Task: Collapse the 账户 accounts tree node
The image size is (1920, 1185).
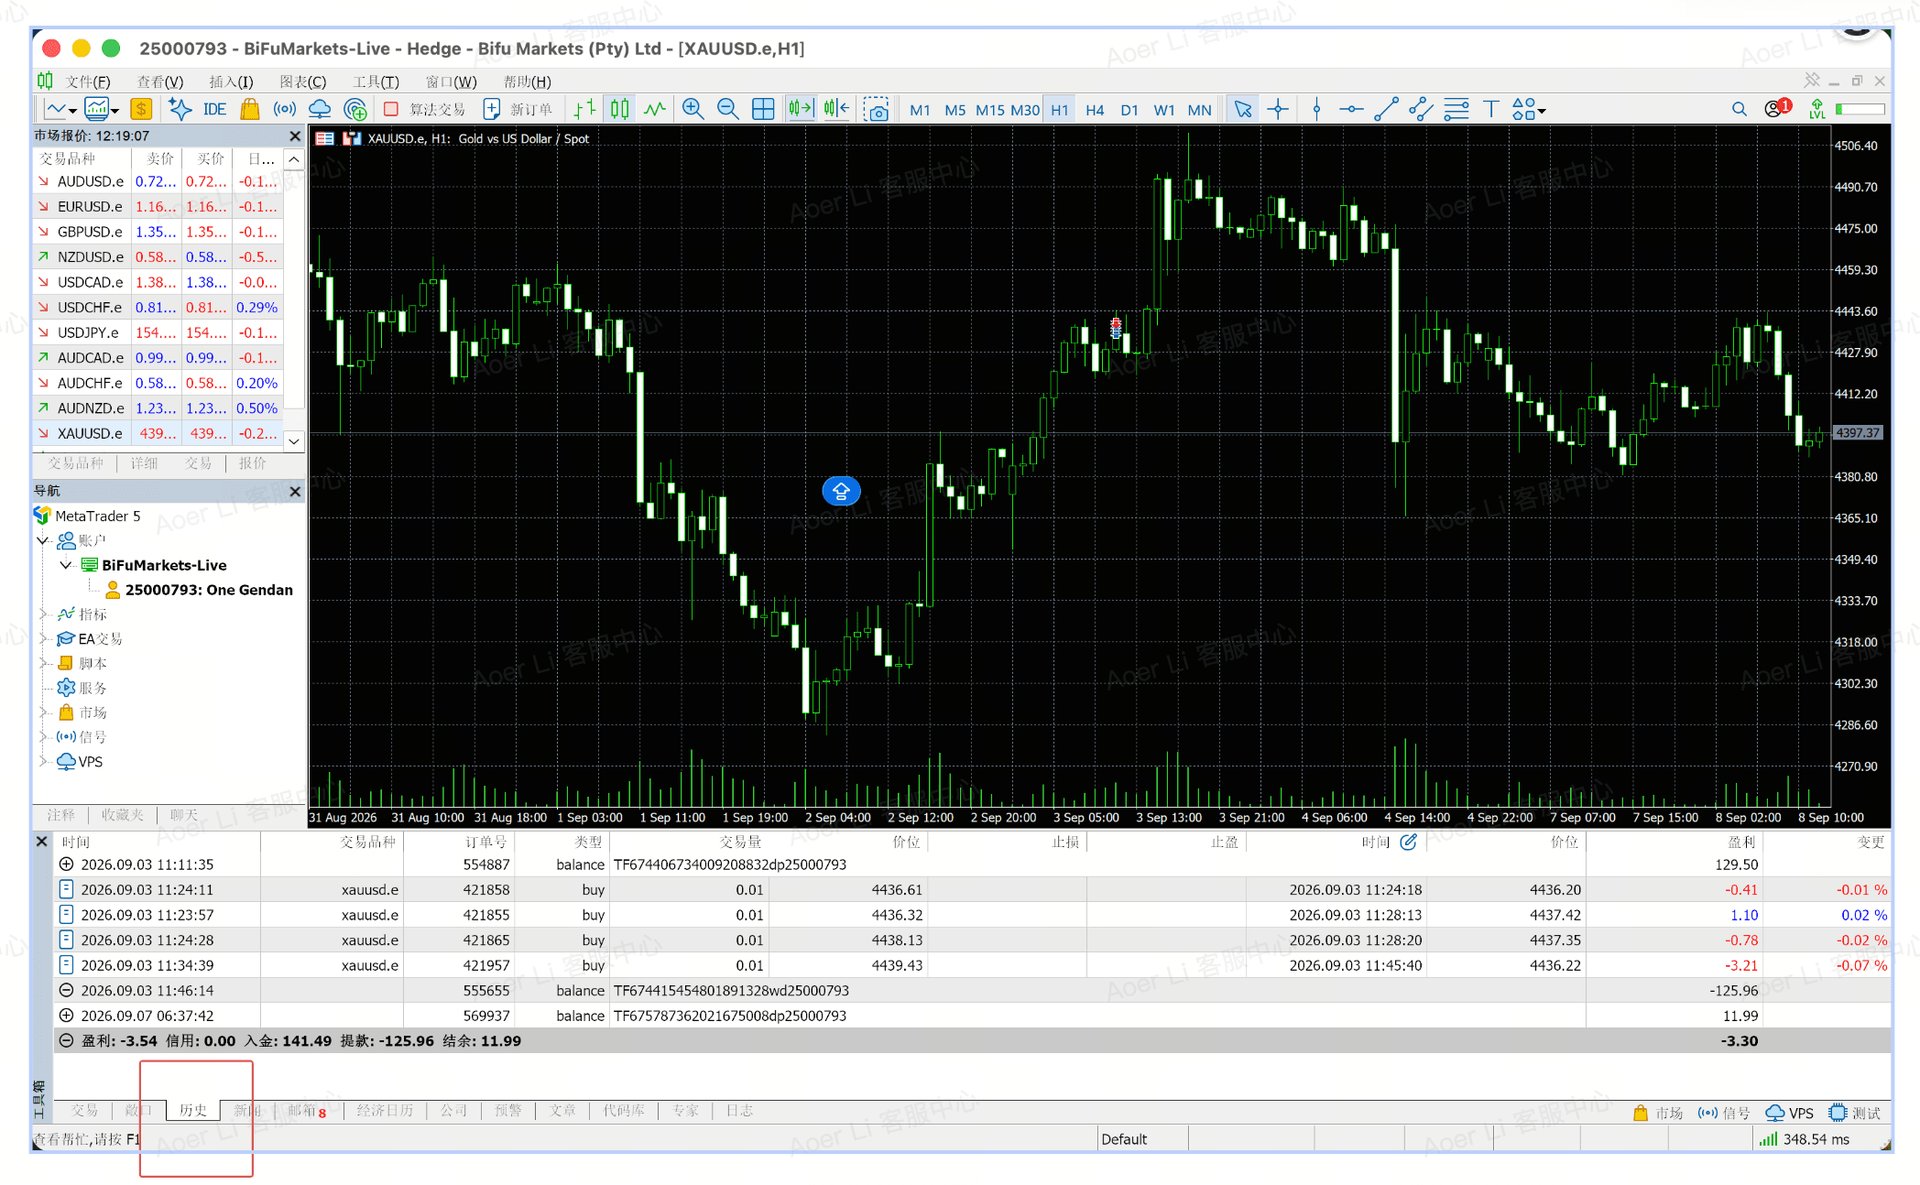Action: click(x=43, y=541)
